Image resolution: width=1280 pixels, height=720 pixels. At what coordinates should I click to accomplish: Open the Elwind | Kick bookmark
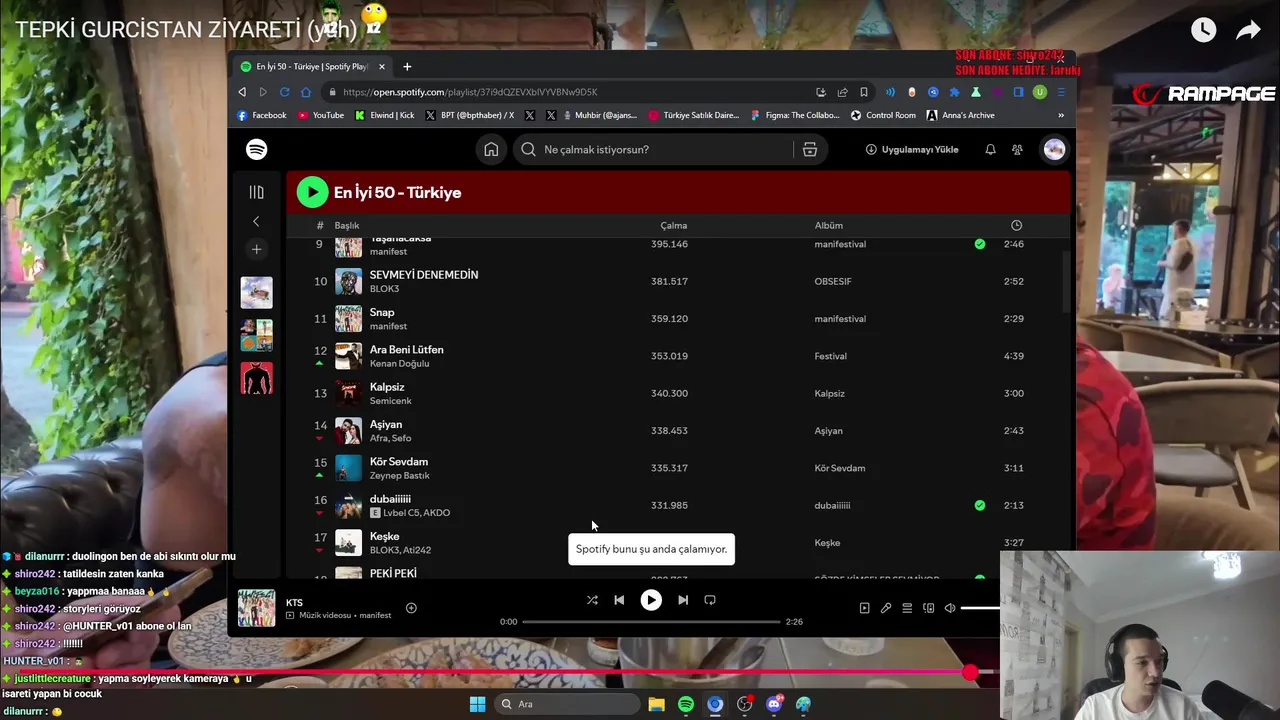click(385, 115)
